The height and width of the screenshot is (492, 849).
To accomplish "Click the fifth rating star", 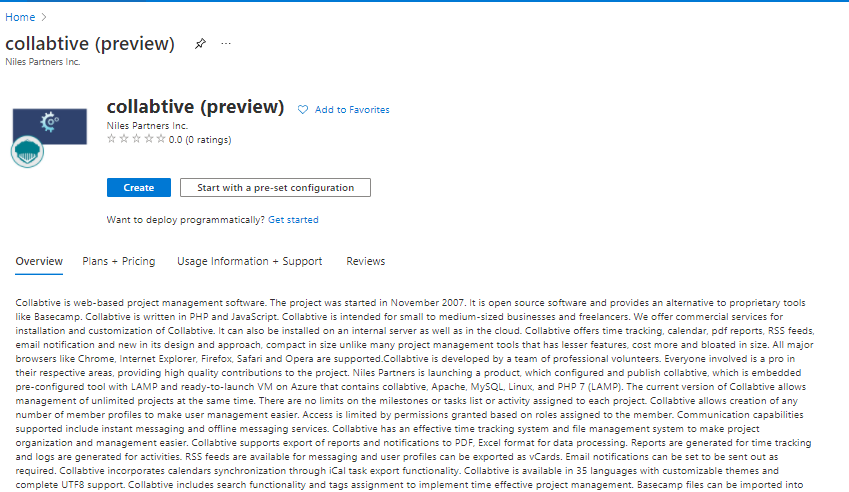I will click(160, 140).
